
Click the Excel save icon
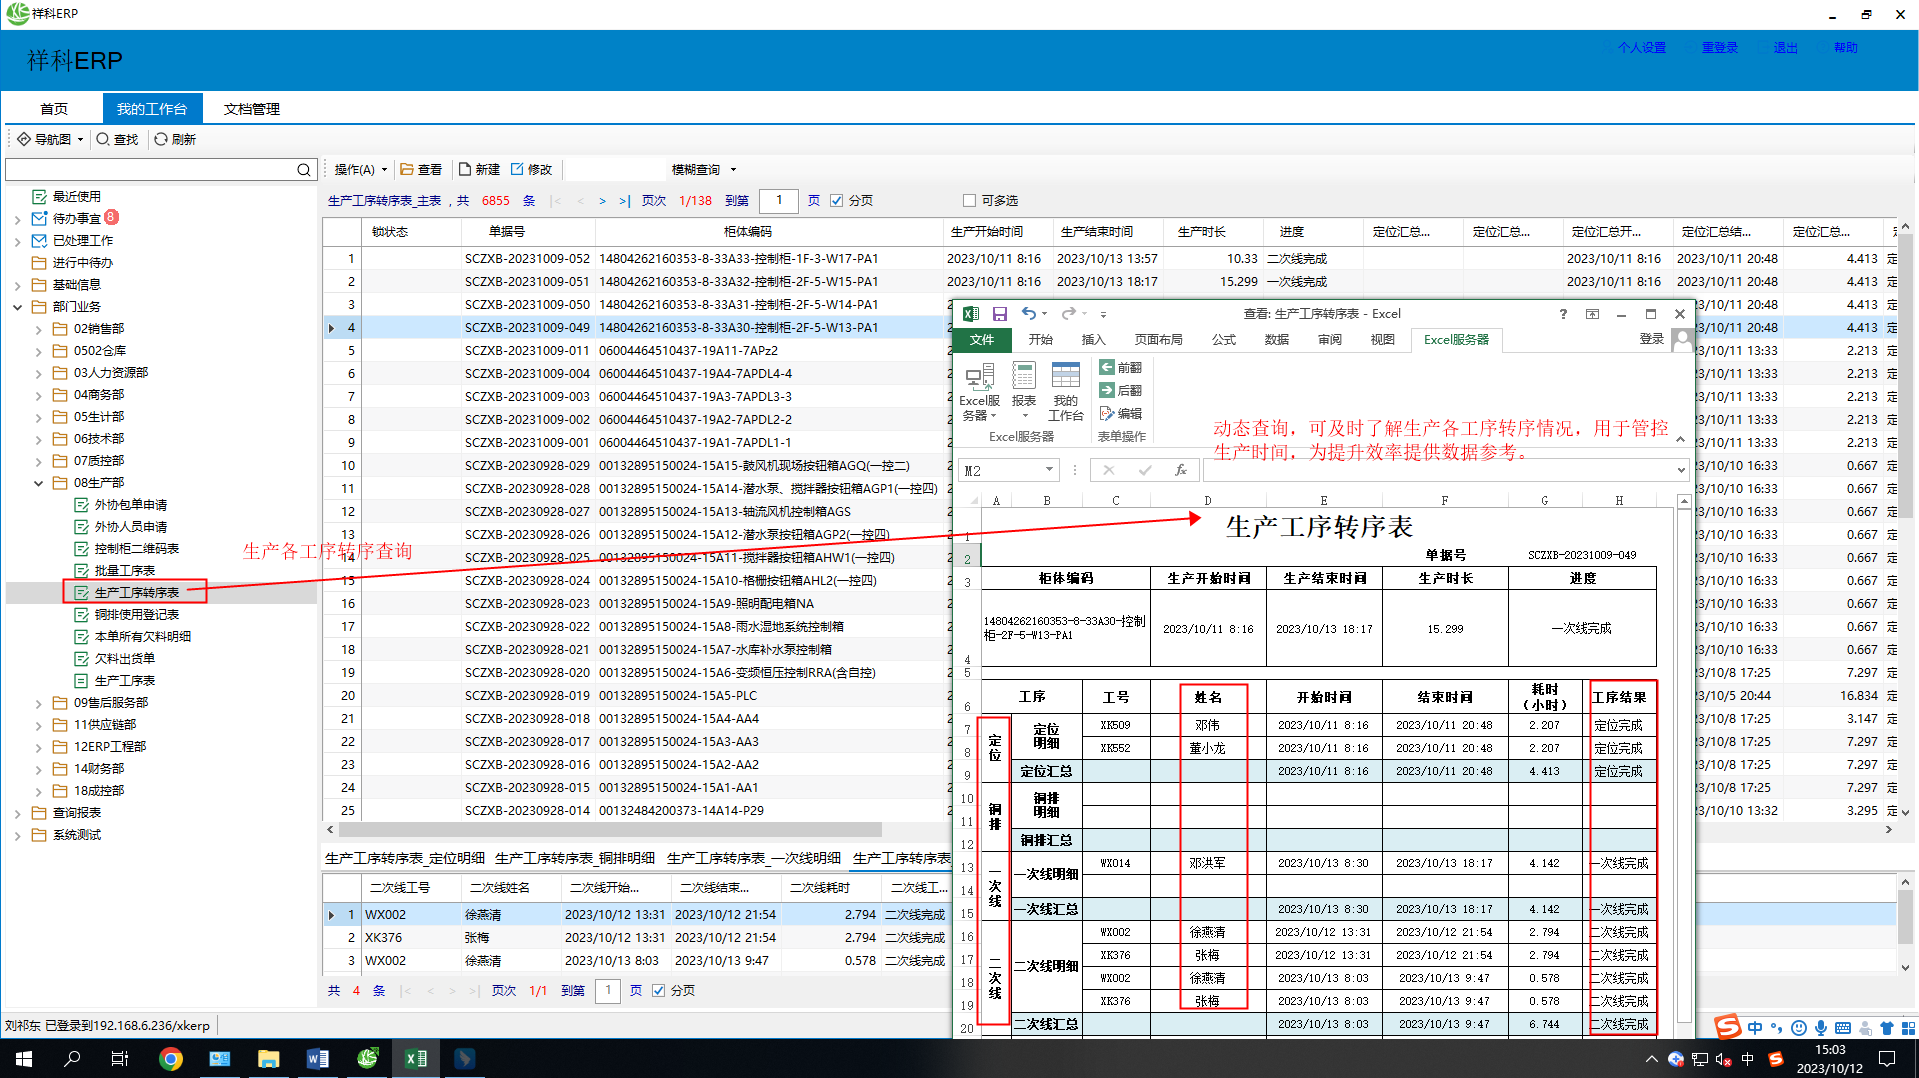[999, 314]
